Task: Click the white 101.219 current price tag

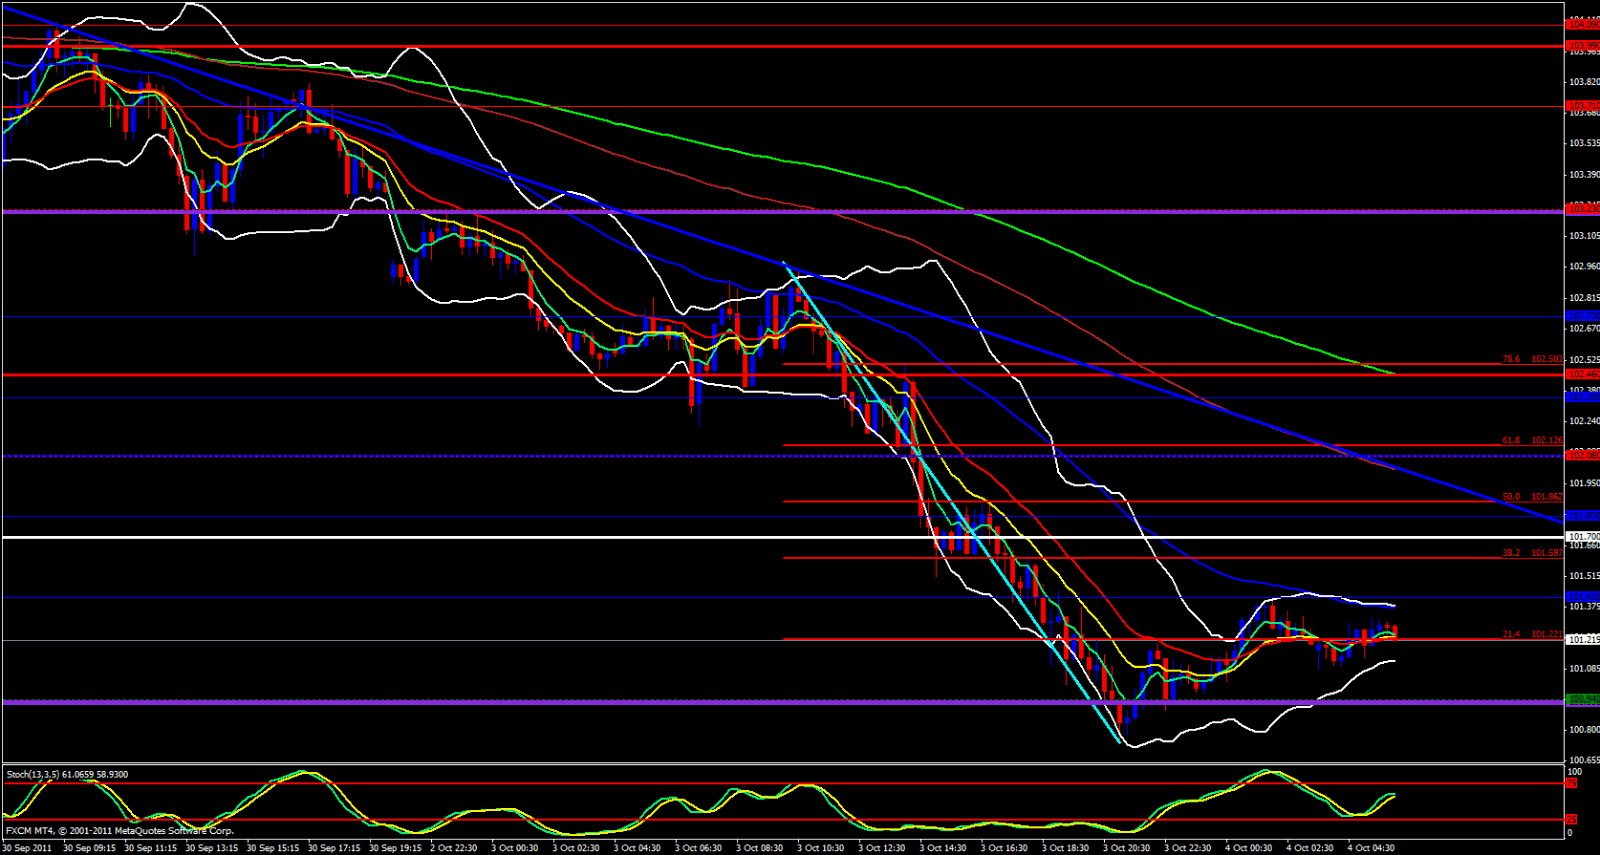Action: tap(1583, 640)
